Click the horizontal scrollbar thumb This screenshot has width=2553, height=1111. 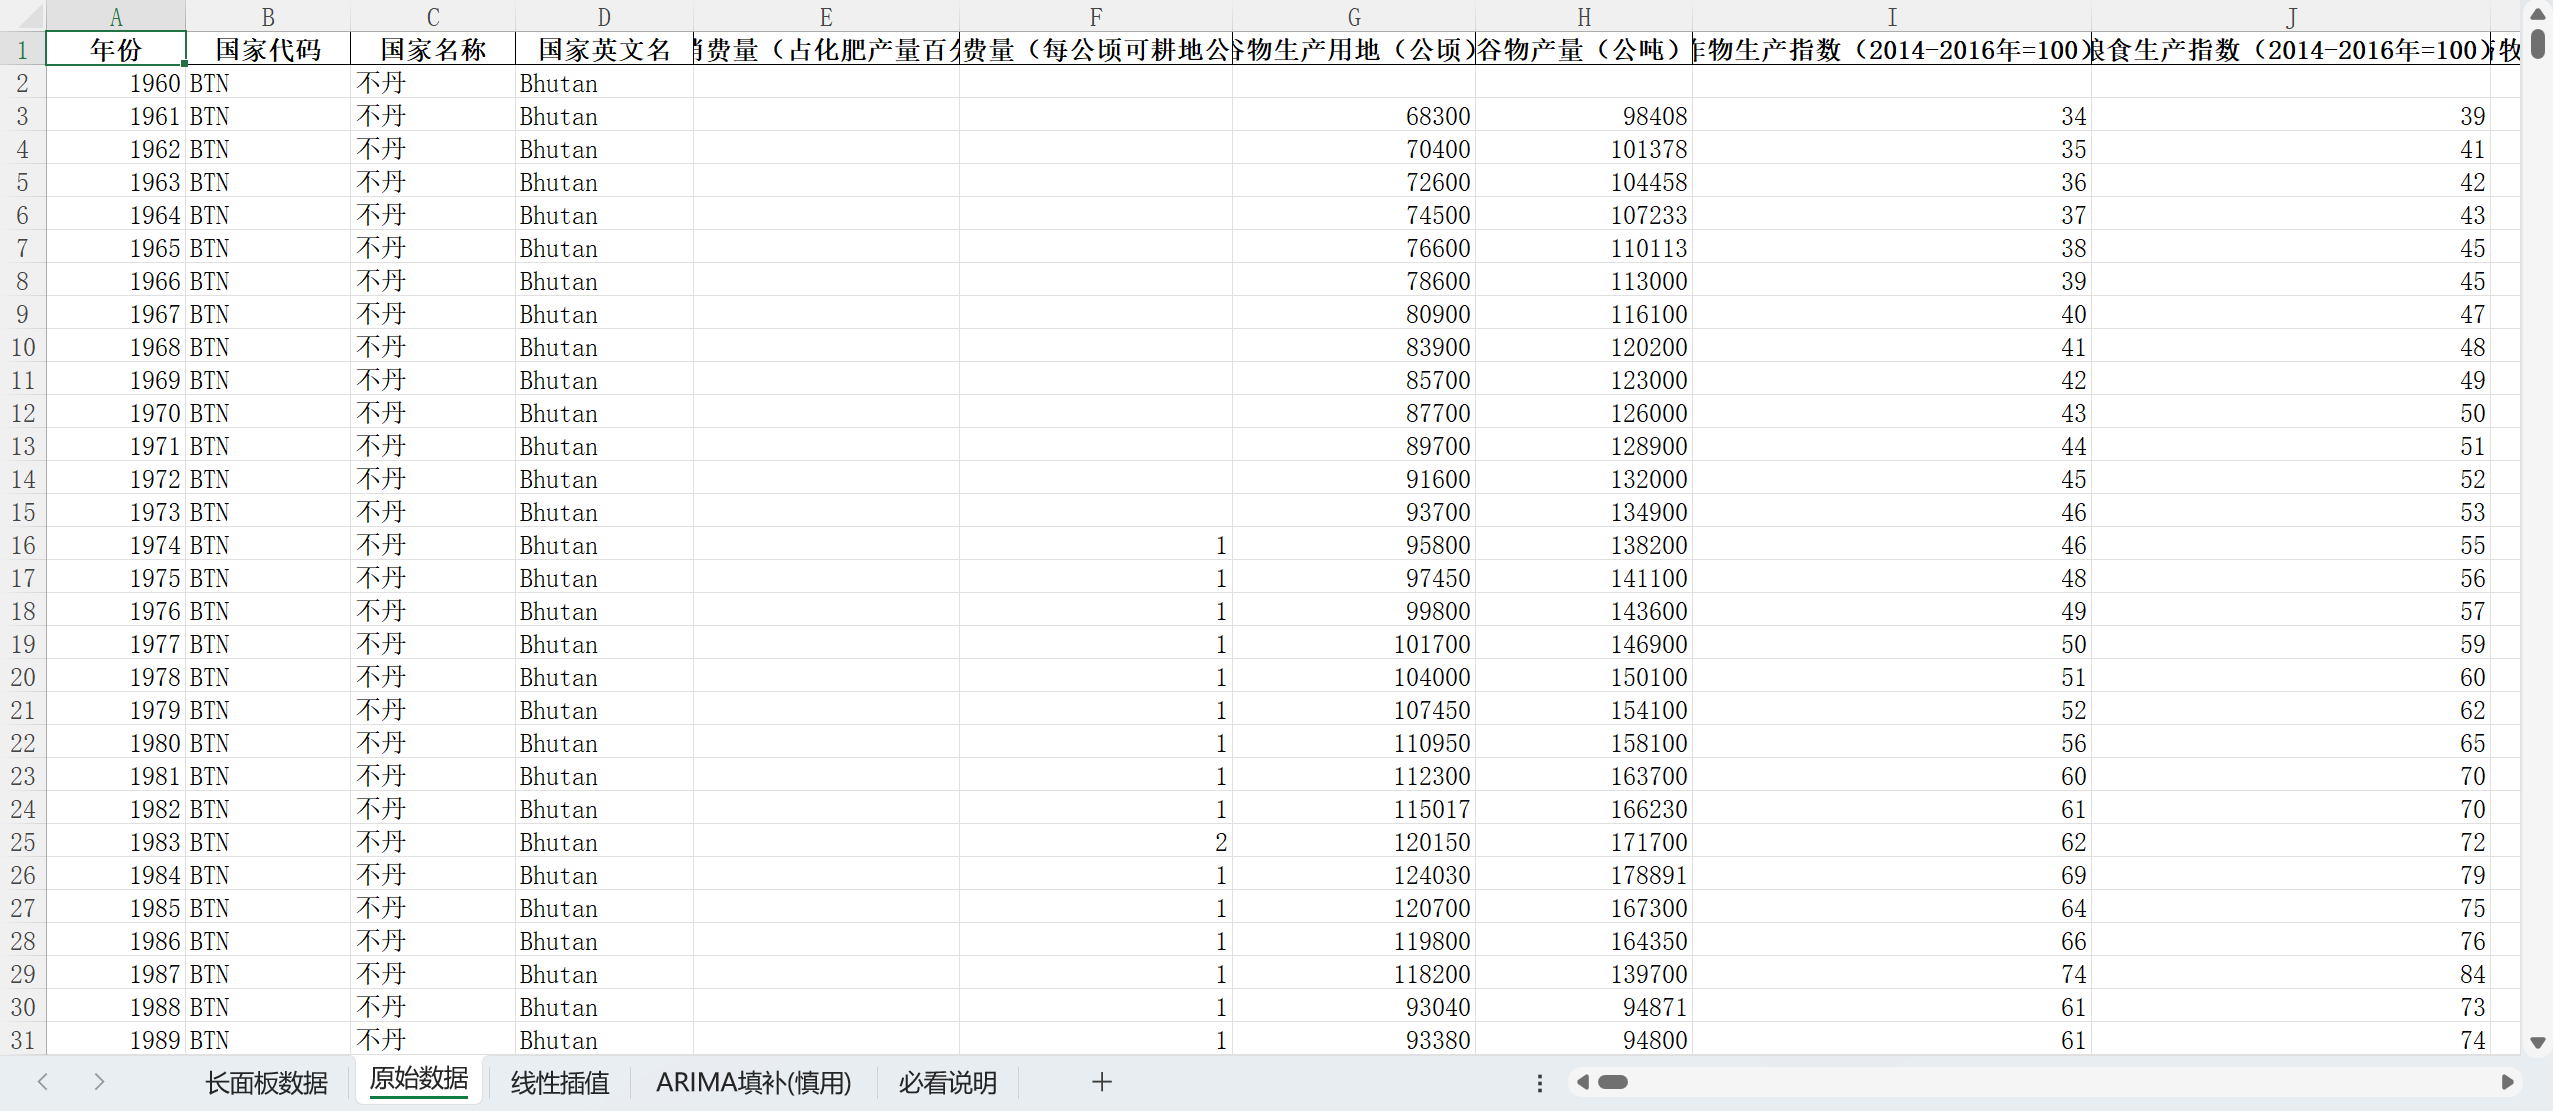(x=1612, y=1082)
